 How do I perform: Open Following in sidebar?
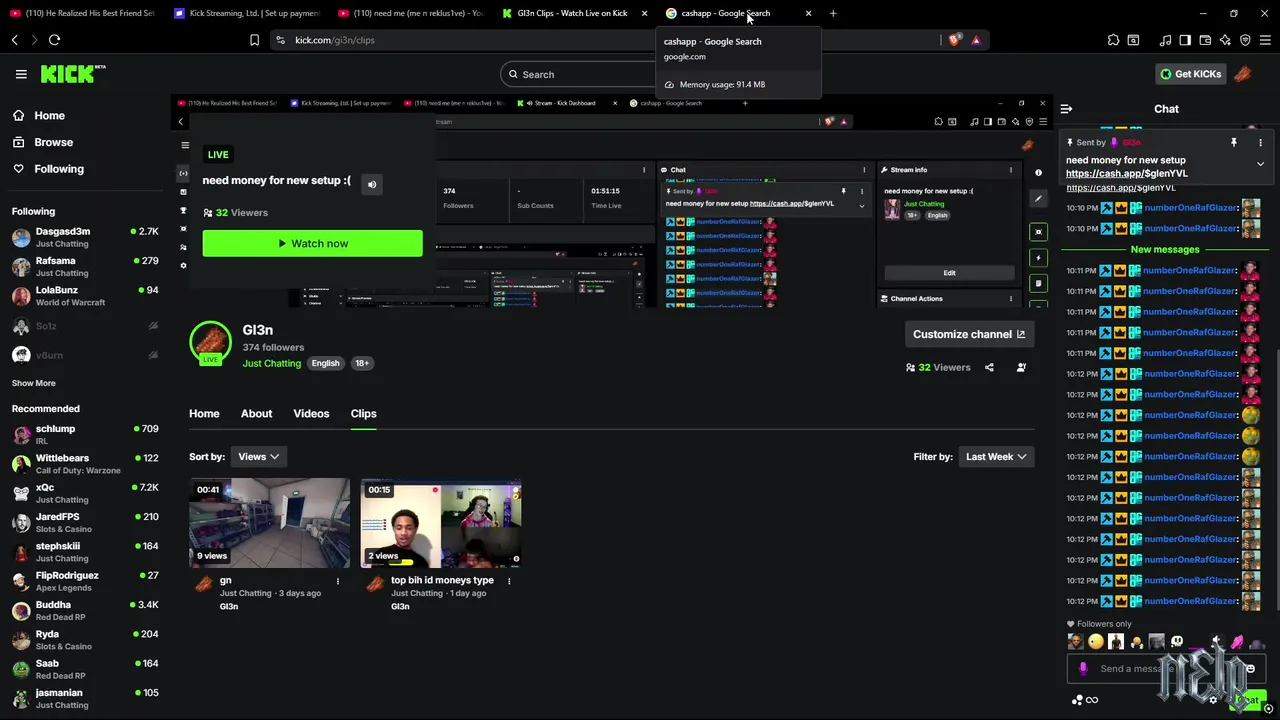59,169
